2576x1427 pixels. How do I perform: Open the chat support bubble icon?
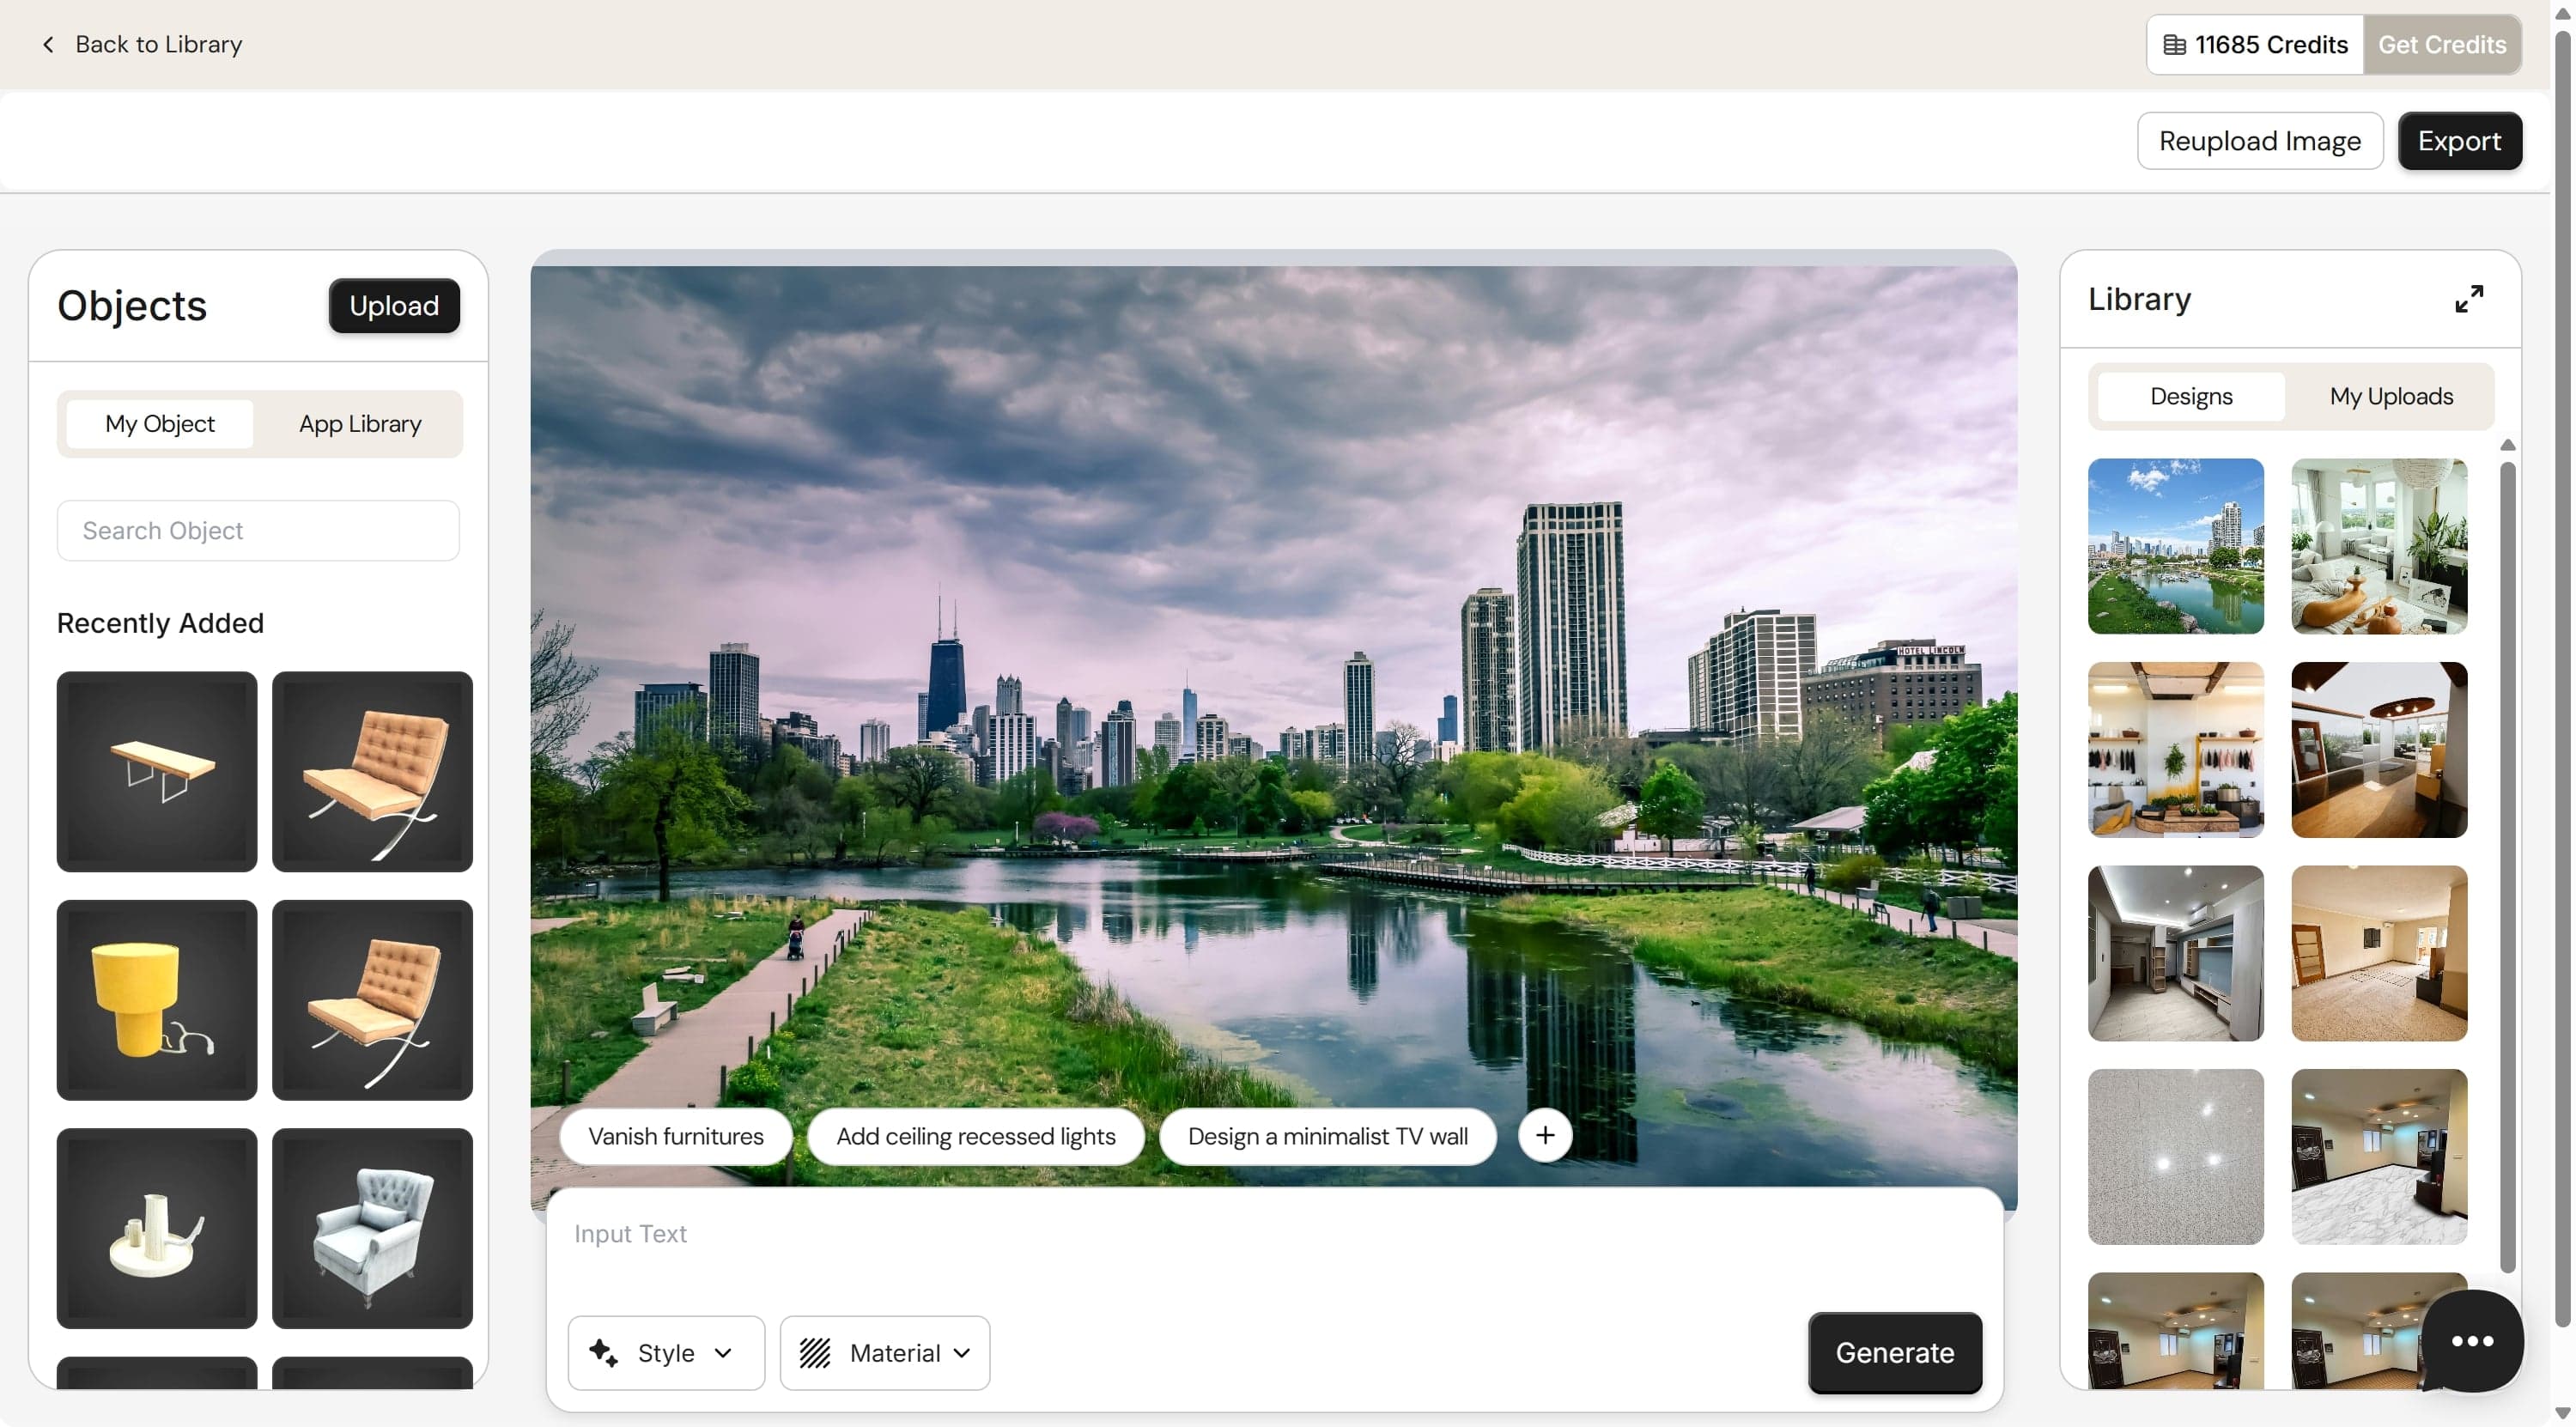coord(2471,1340)
